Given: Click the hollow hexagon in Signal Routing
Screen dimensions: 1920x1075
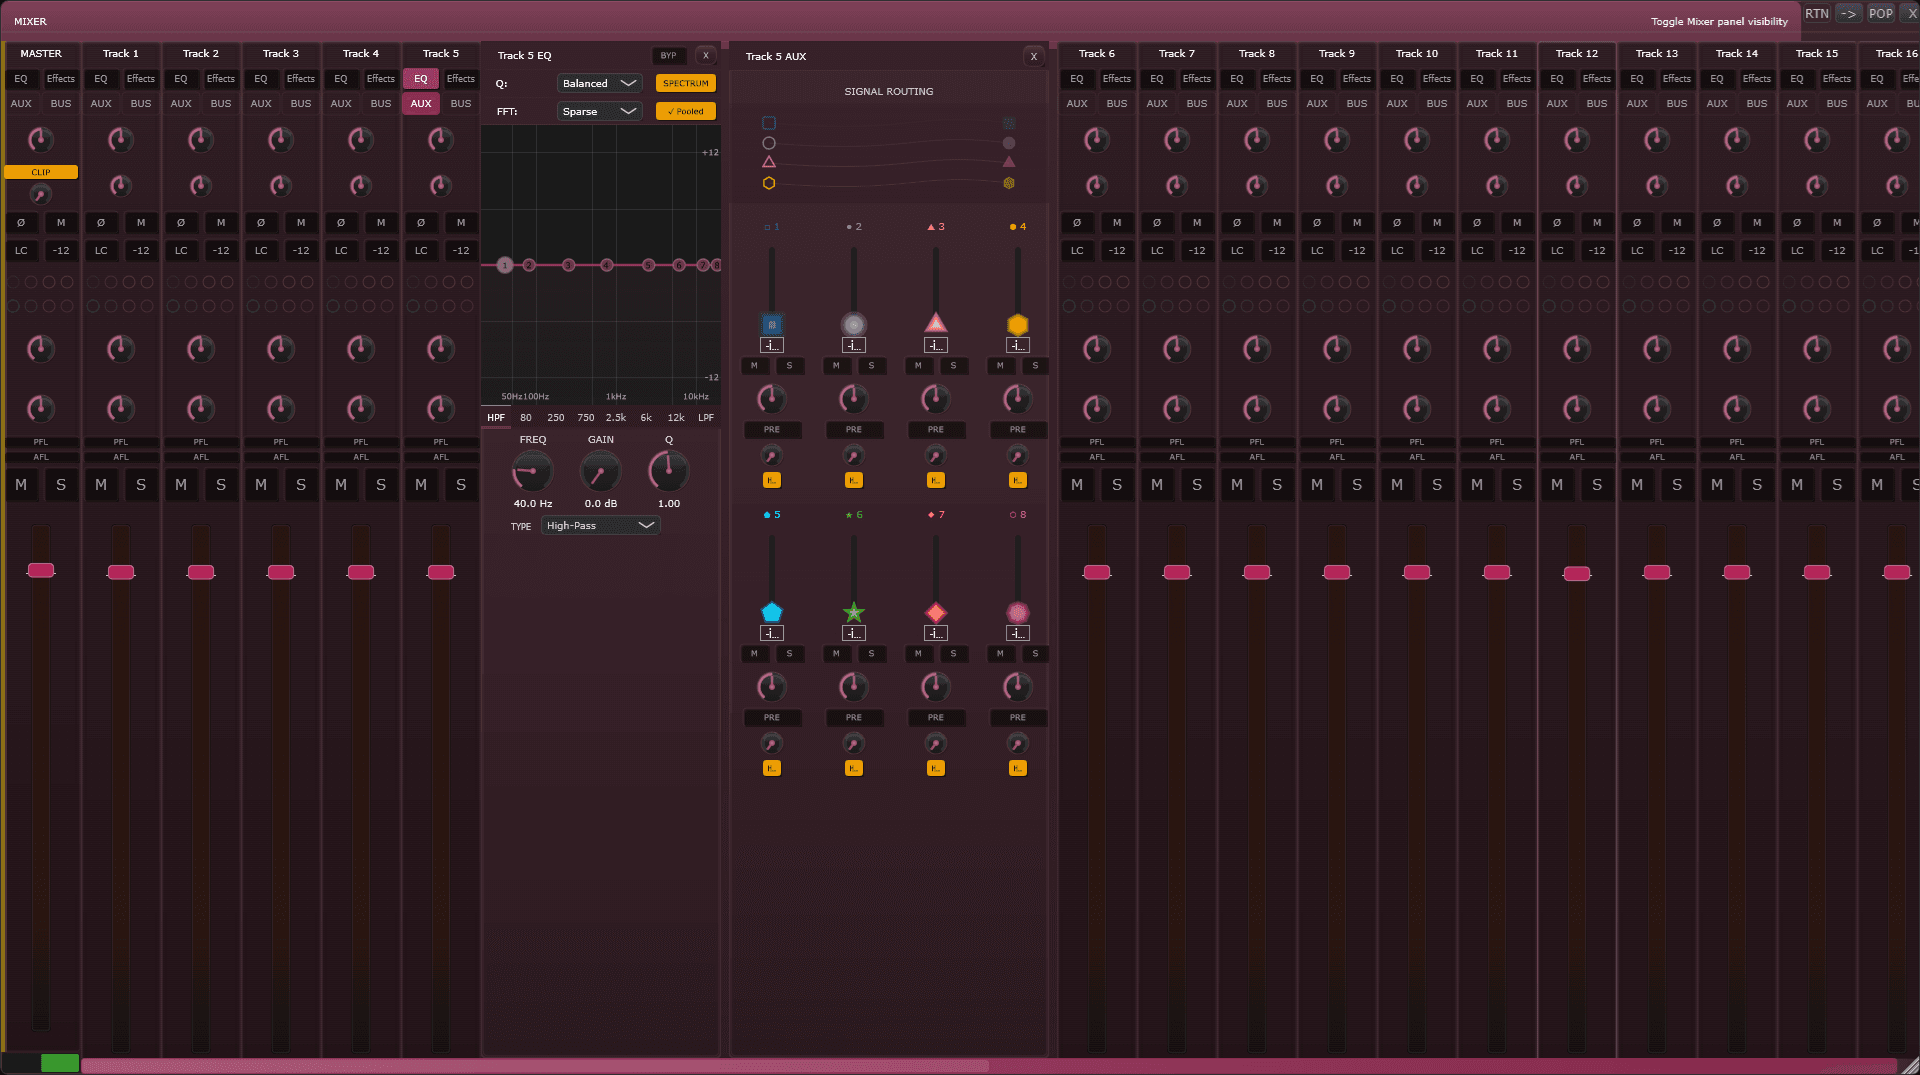Looking at the screenshot, I should [769, 183].
